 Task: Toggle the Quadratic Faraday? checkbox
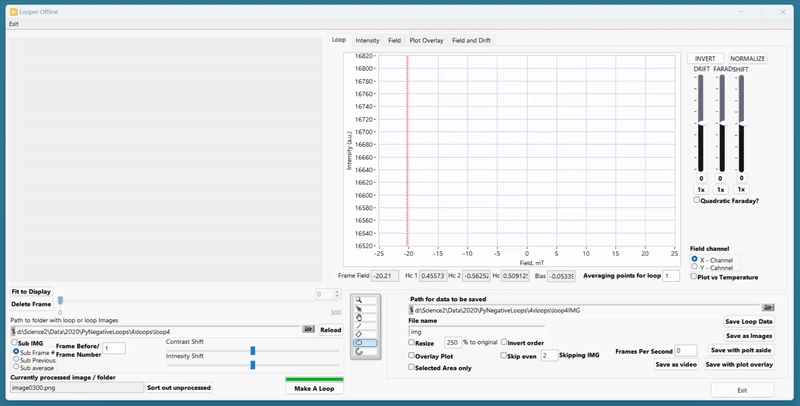coord(696,200)
